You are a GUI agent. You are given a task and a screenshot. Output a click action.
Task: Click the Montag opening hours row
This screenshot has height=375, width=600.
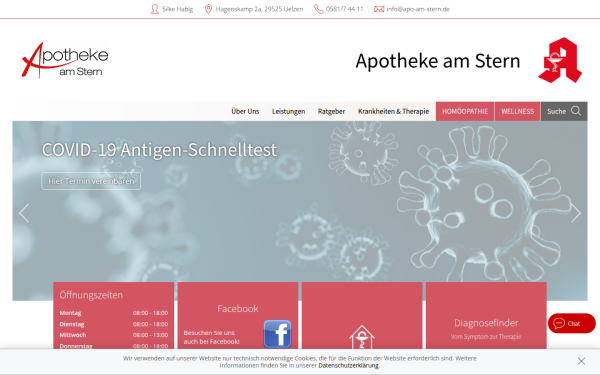114,313
